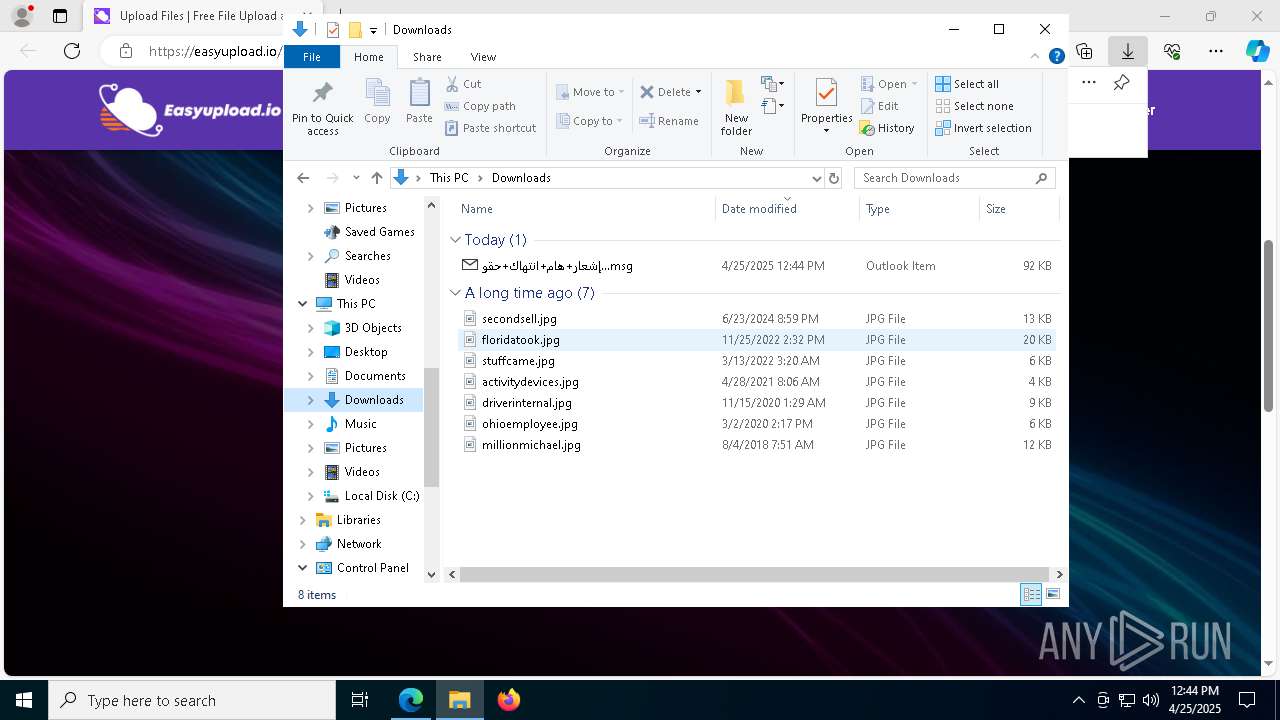Sort by Date modified column header

[787, 209]
